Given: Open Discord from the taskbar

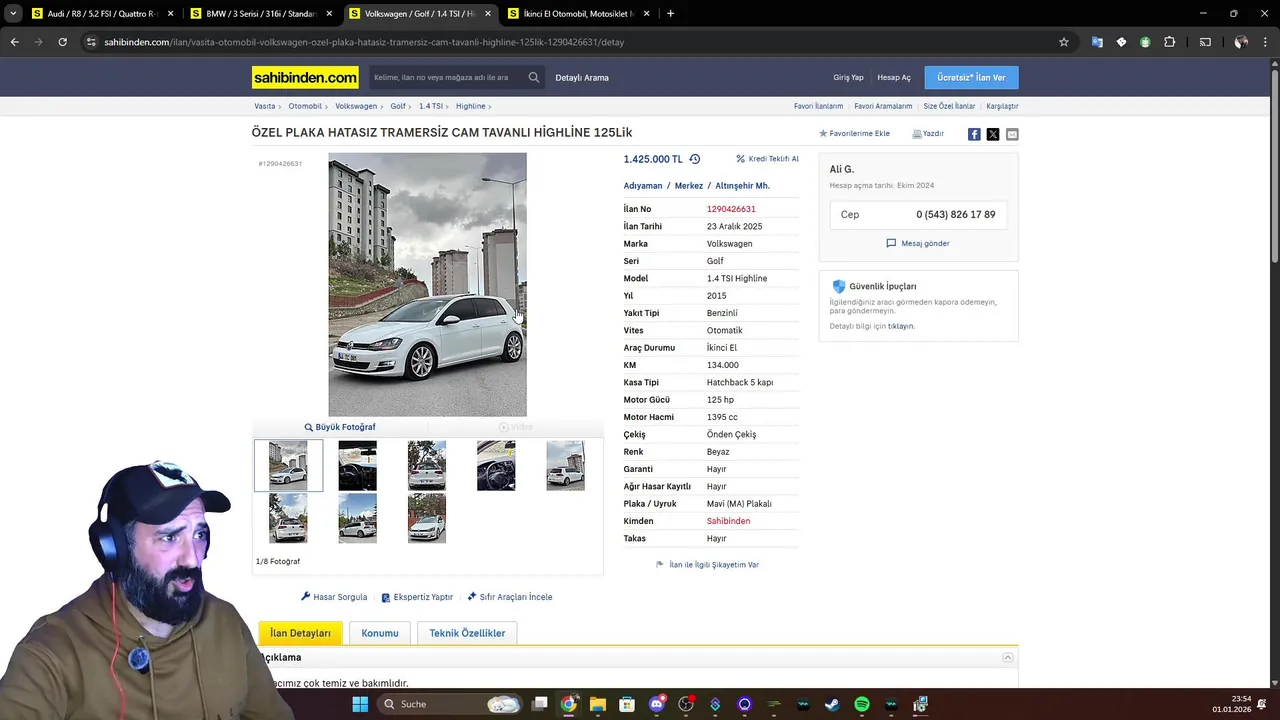Looking at the screenshot, I should 656,704.
